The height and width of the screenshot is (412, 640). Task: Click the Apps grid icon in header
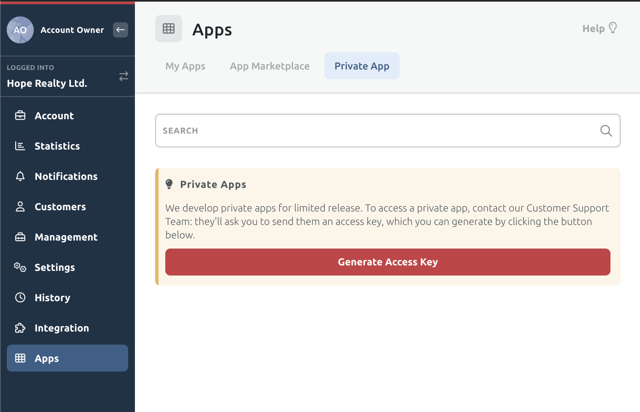pyautogui.click(x=169, y=29)
